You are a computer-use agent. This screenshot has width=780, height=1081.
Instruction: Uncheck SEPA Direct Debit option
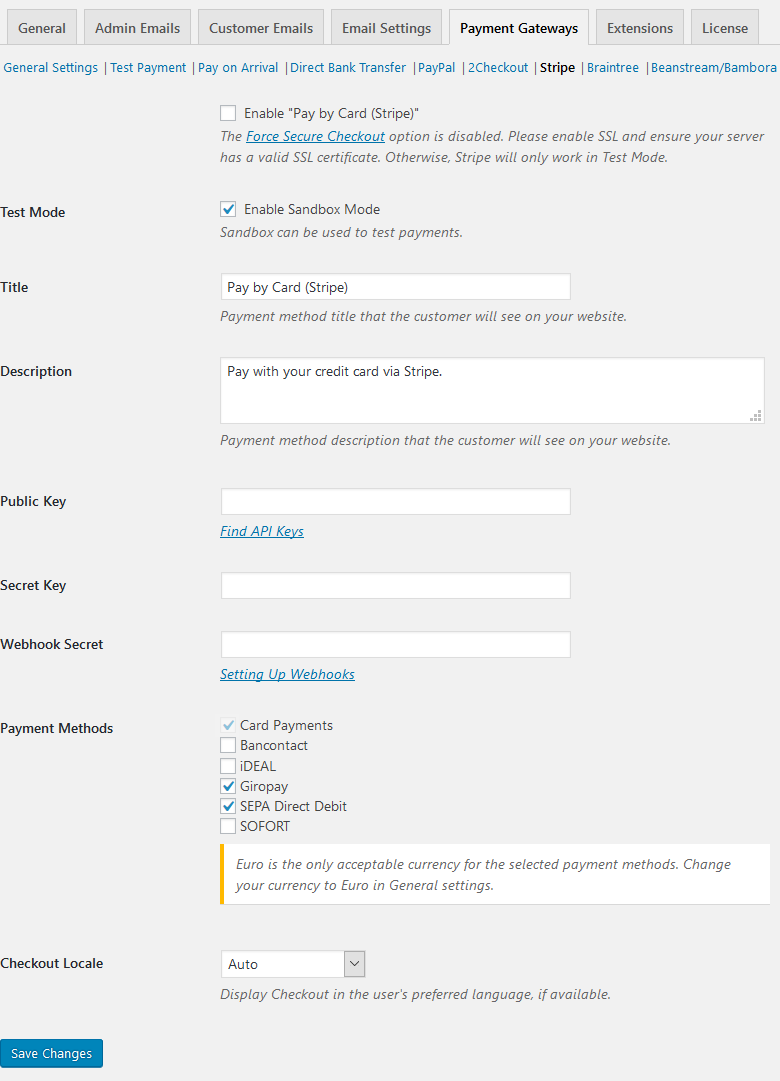(x=228, y=807)
